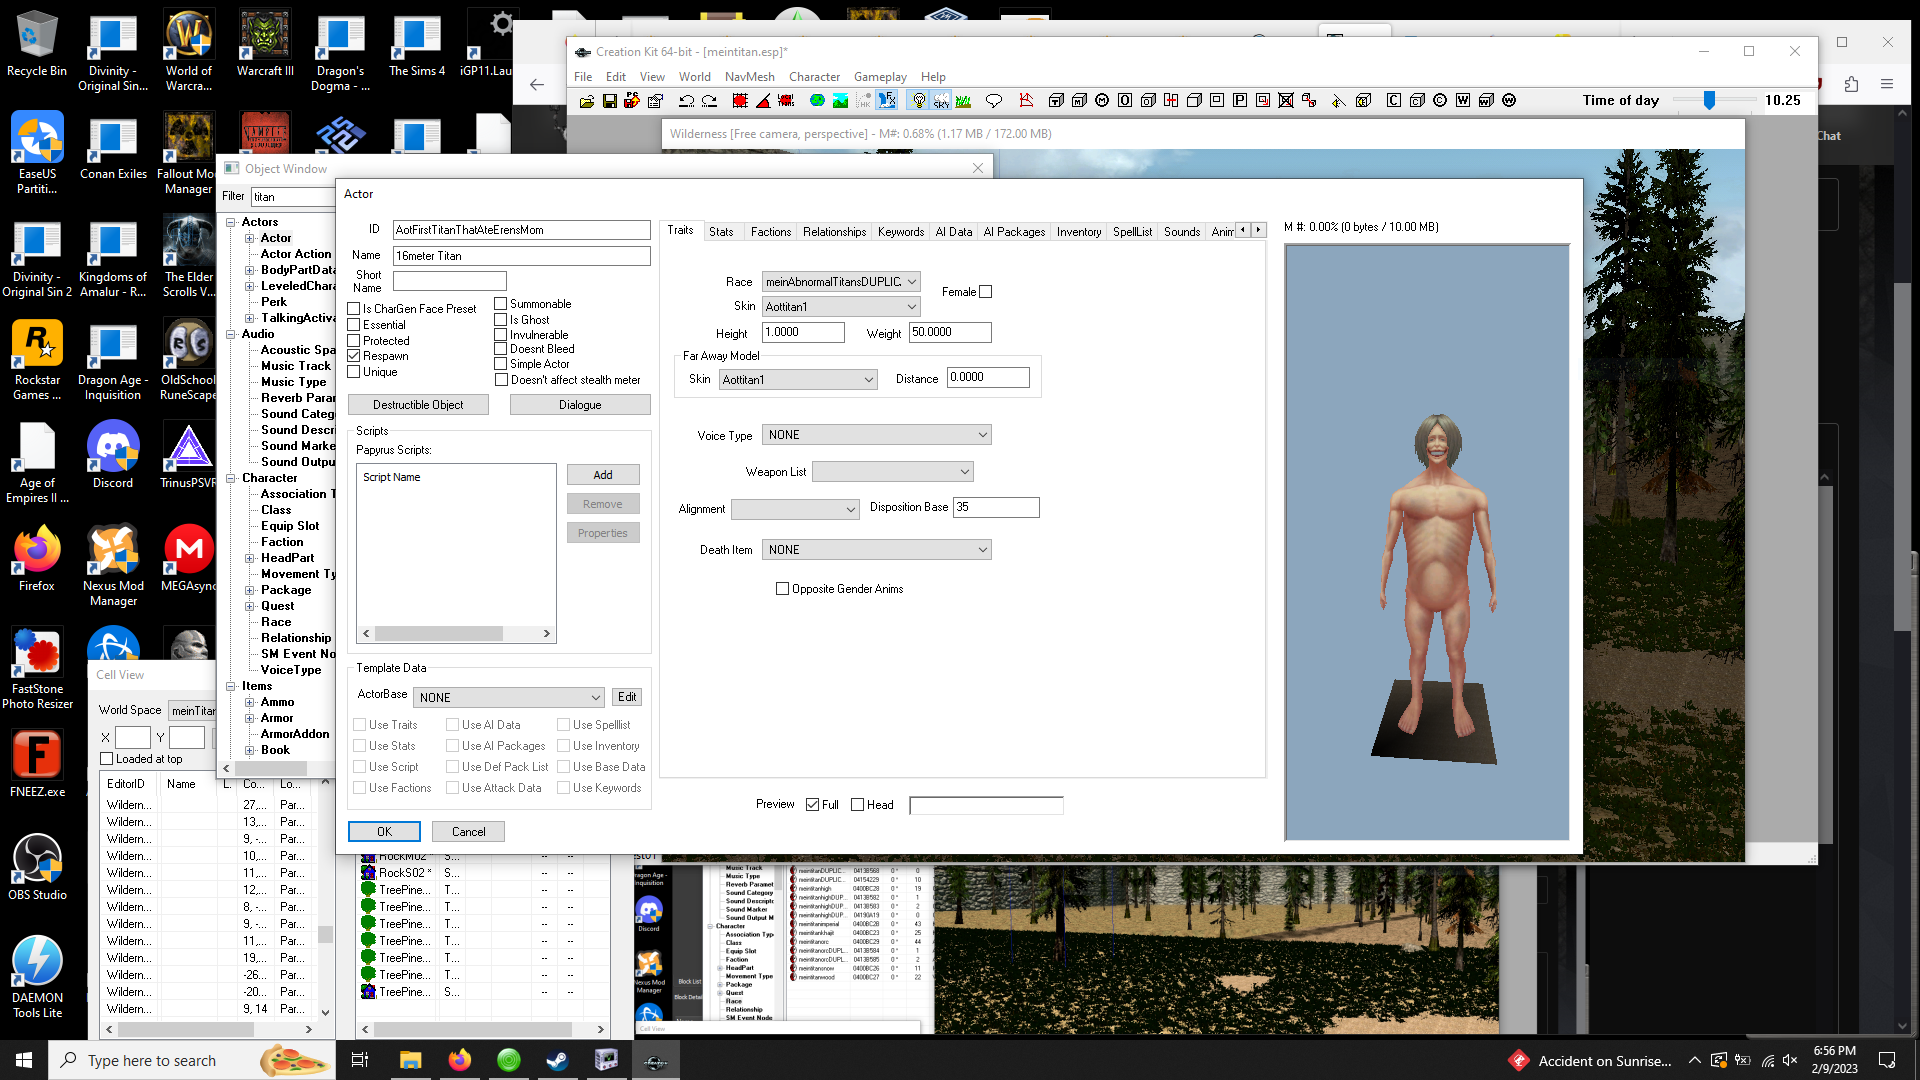Toggle the light bulb brightness icon

(x=918, y=100)
